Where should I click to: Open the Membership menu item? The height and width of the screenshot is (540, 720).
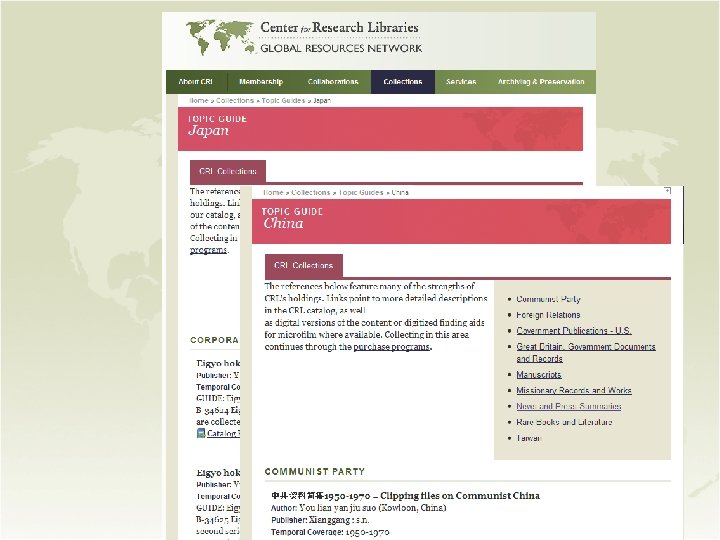click(x=261, y=82)
